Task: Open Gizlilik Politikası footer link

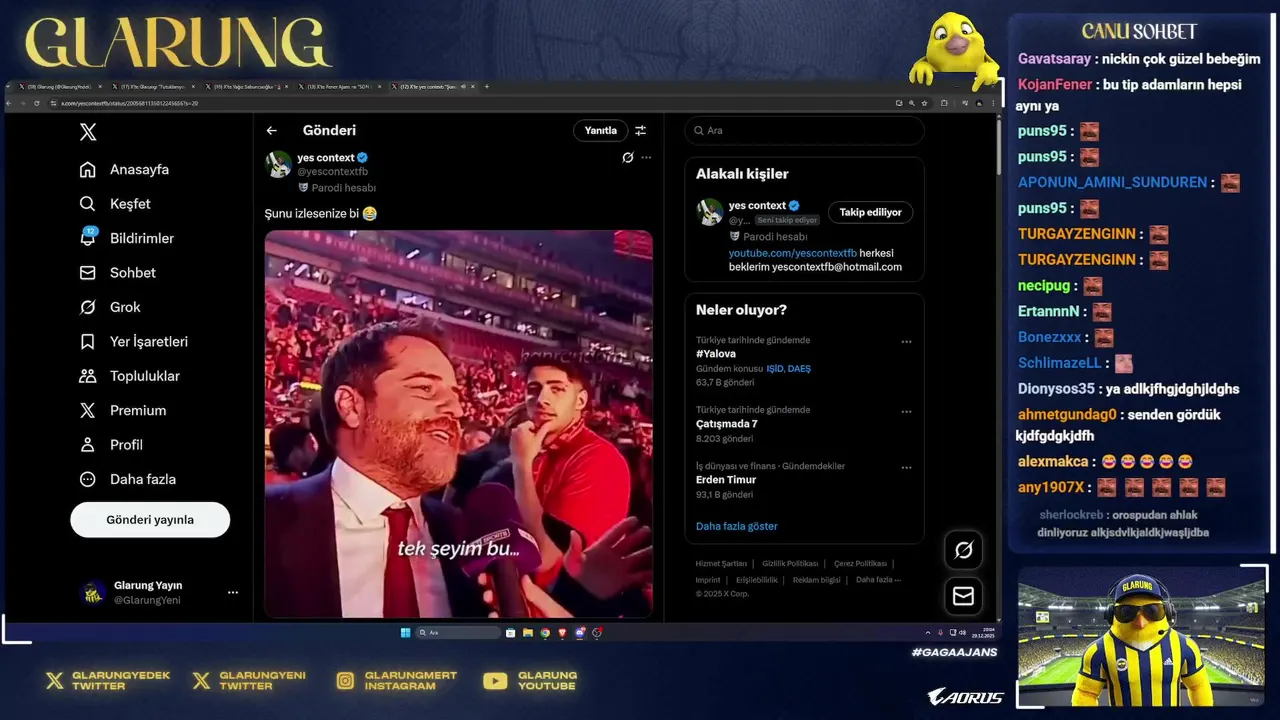Action: point(790,564)
